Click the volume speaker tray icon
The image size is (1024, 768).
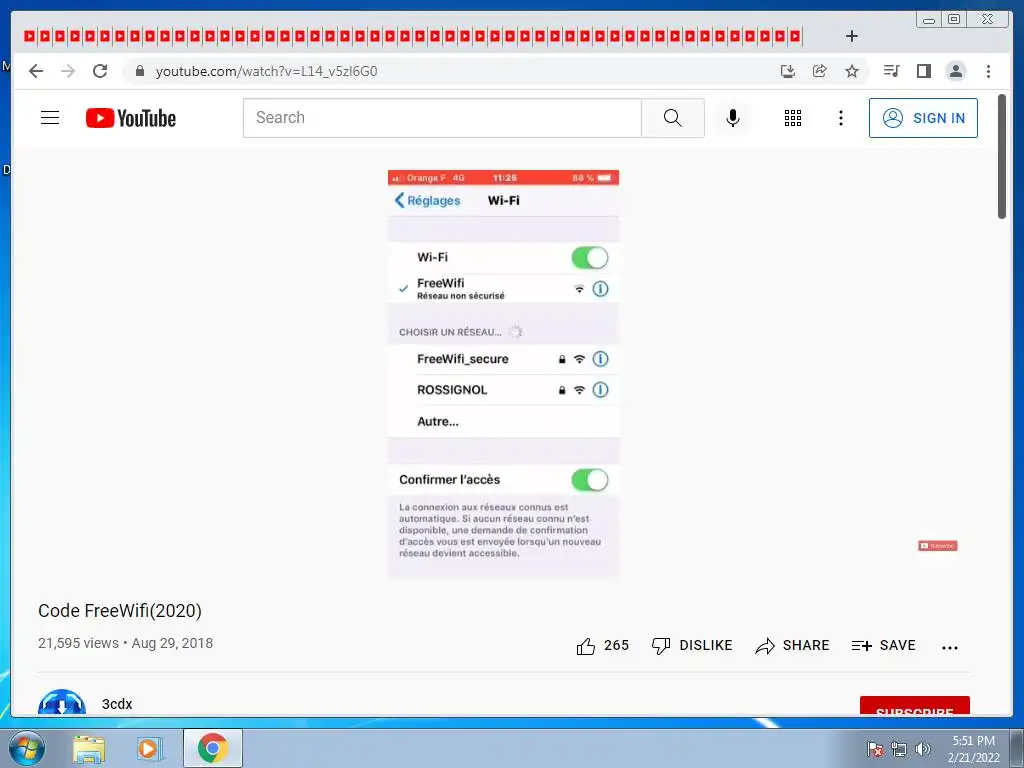[922, 750]
